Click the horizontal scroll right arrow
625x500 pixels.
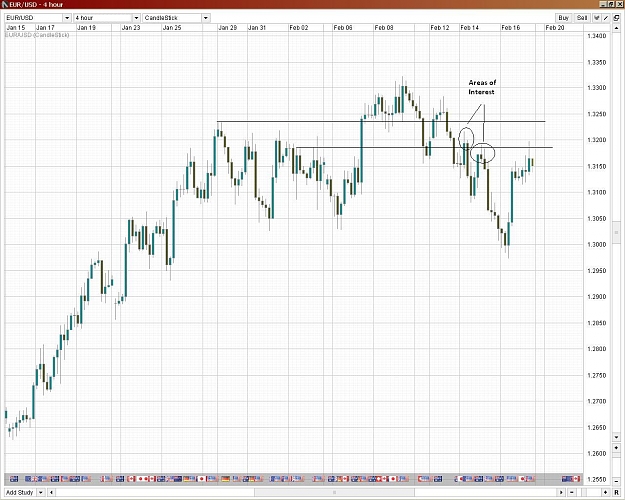tap(561, 492)
